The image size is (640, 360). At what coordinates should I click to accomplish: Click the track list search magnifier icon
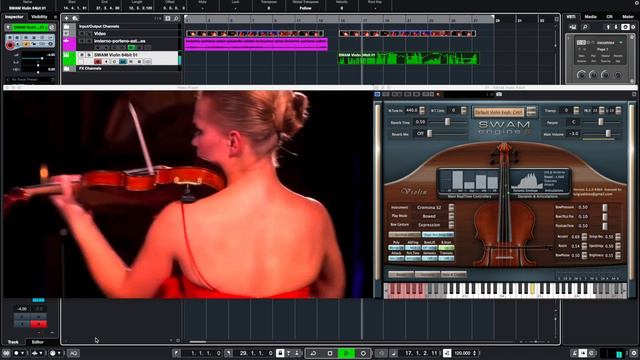[176, 18]
